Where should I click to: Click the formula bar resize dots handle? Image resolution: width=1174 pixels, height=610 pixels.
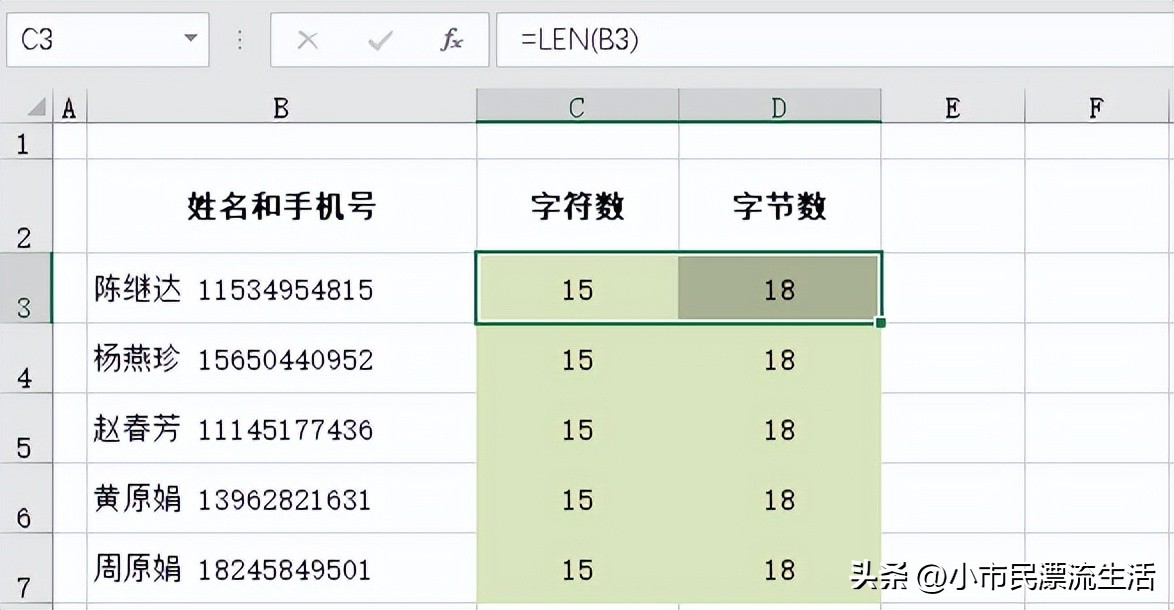(x=240, y=40)
